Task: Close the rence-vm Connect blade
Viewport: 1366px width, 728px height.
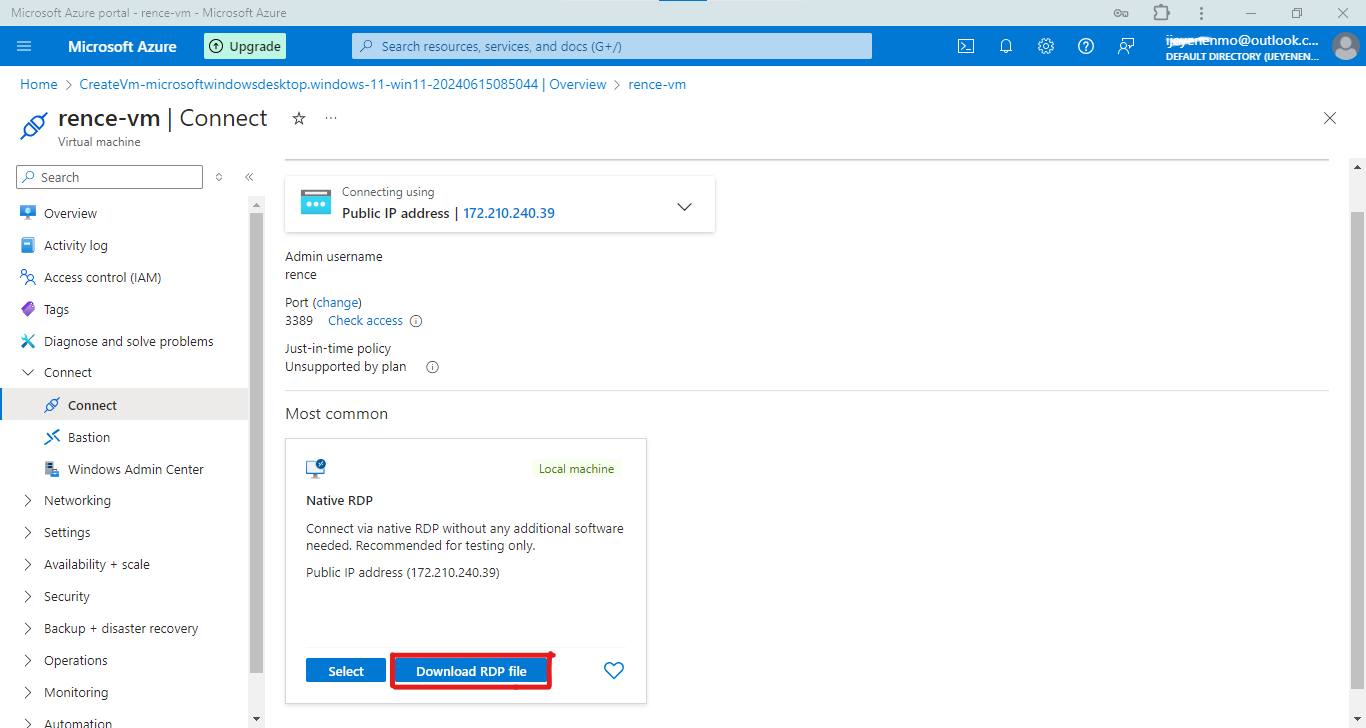Action: tap(1330, 118)
